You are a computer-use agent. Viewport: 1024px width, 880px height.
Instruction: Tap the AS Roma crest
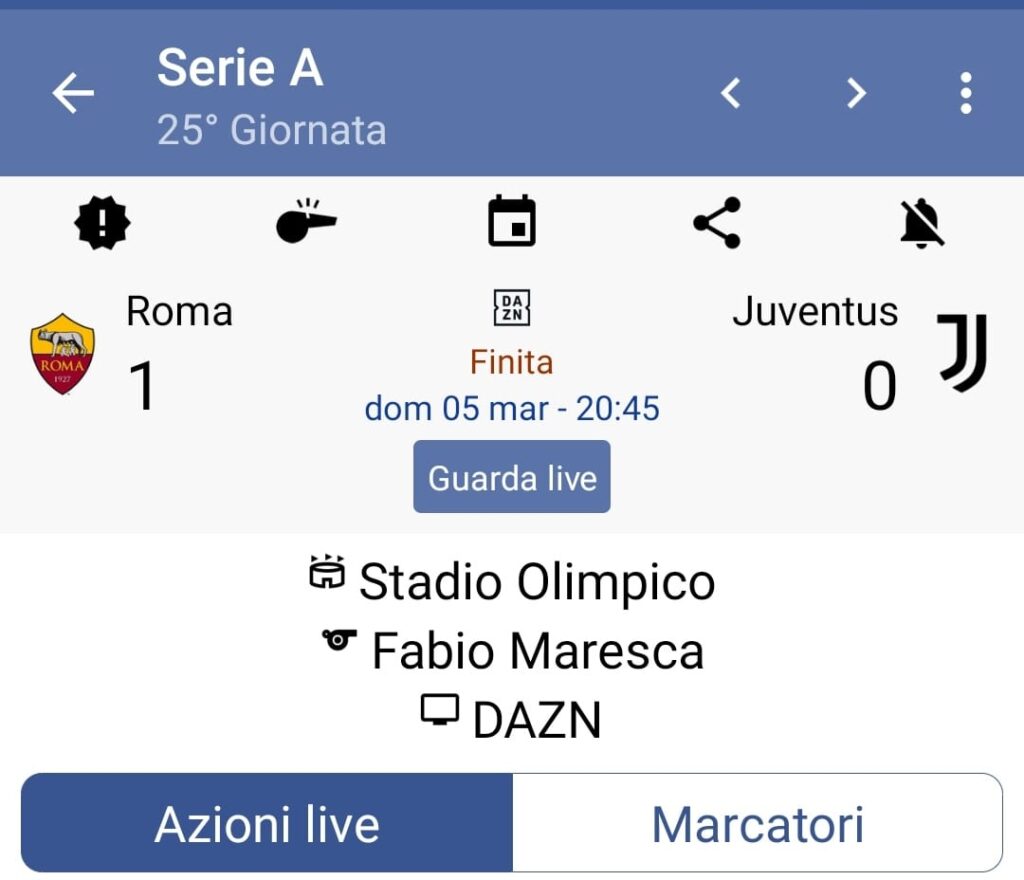pyautogui.click(x=62, y=353)
